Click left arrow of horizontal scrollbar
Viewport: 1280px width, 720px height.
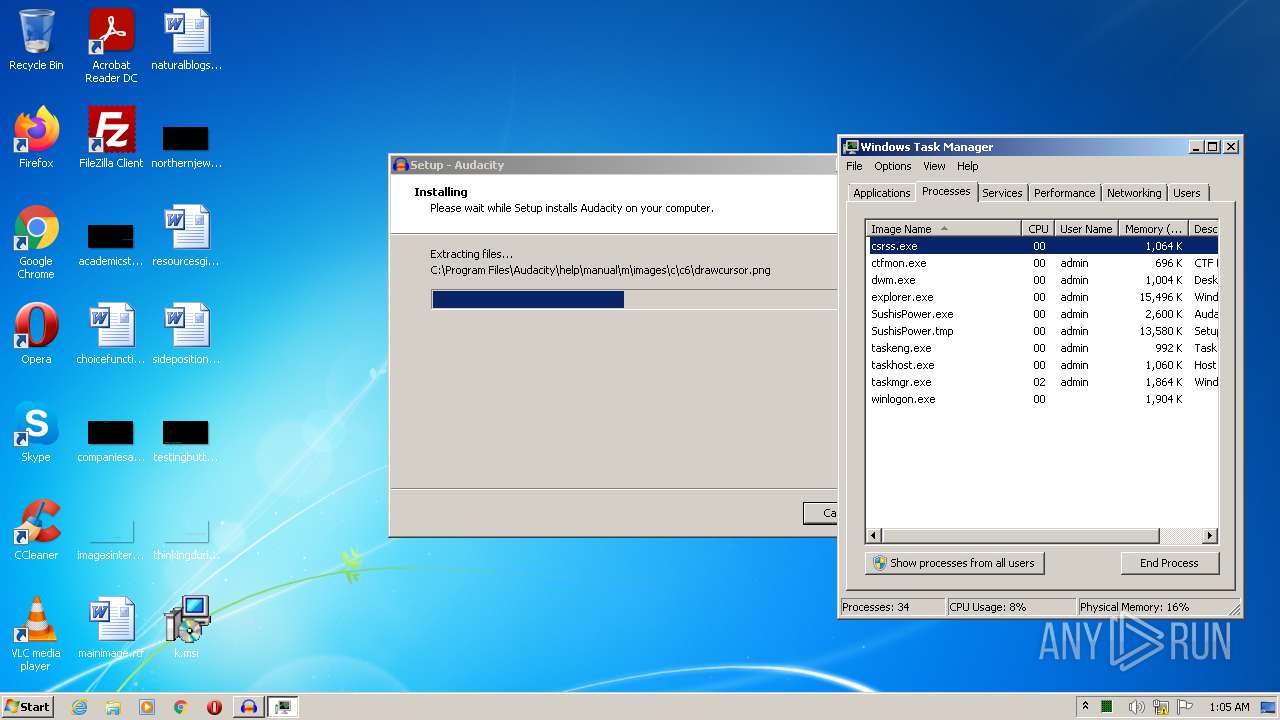(x=874, y=536)
